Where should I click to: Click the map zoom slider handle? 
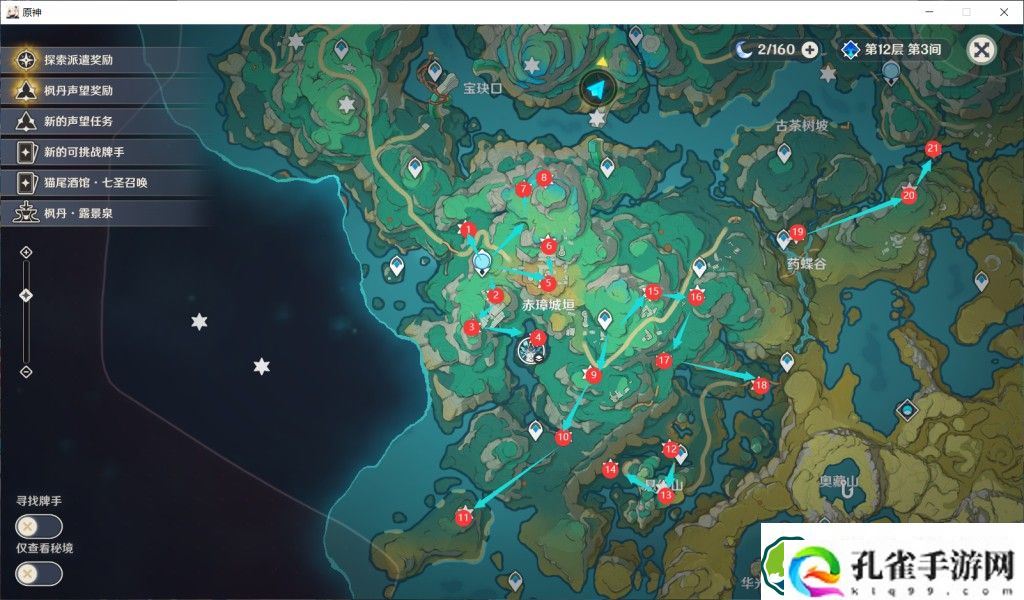[x=26, y=296]
